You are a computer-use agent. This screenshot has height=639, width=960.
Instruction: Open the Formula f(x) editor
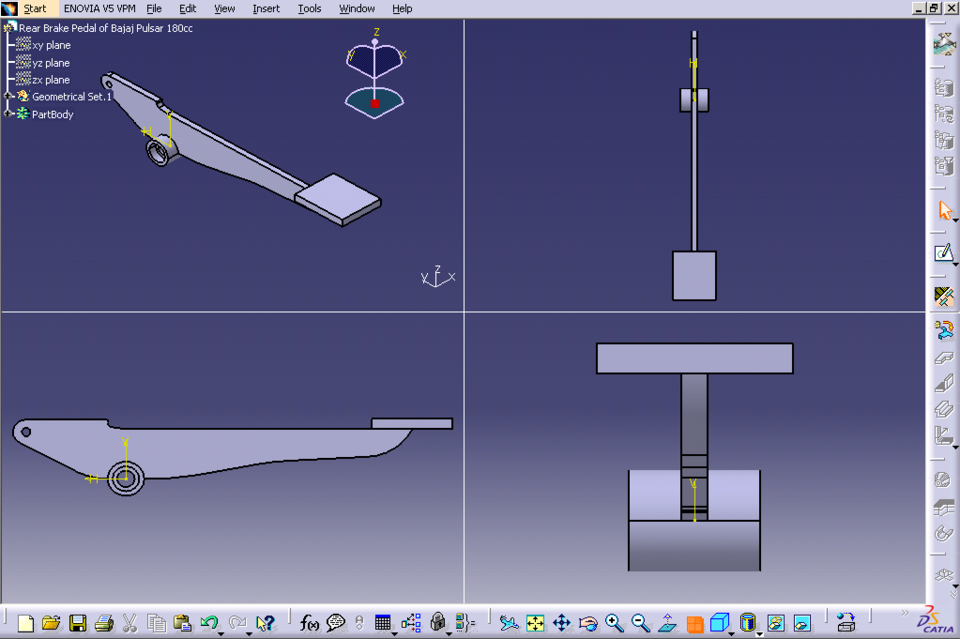point(307,622)
